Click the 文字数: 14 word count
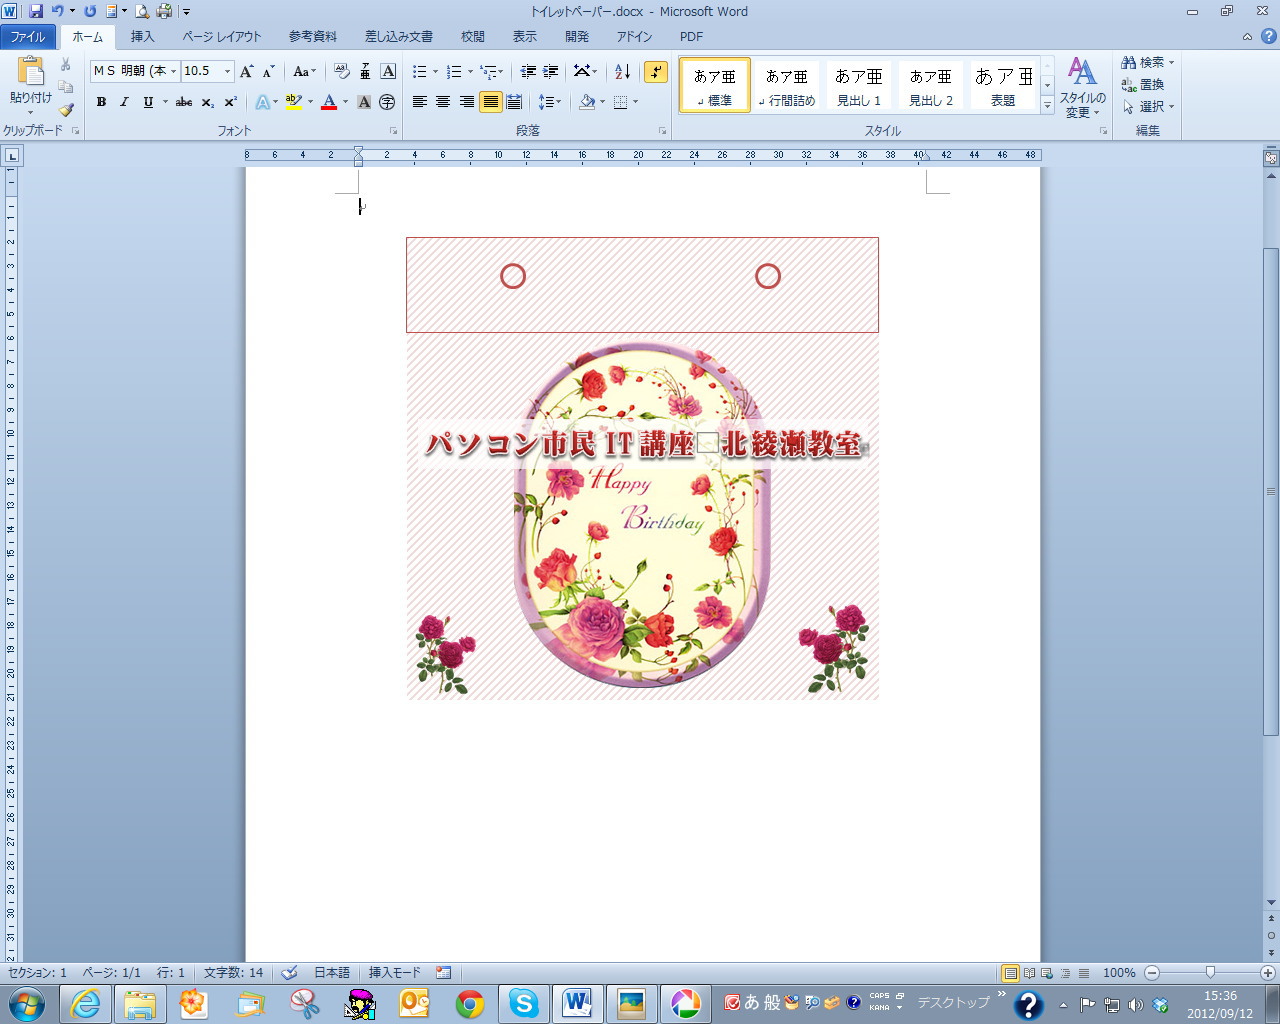The width and height of the screenshot is (1280, 1024). point(233,972)
